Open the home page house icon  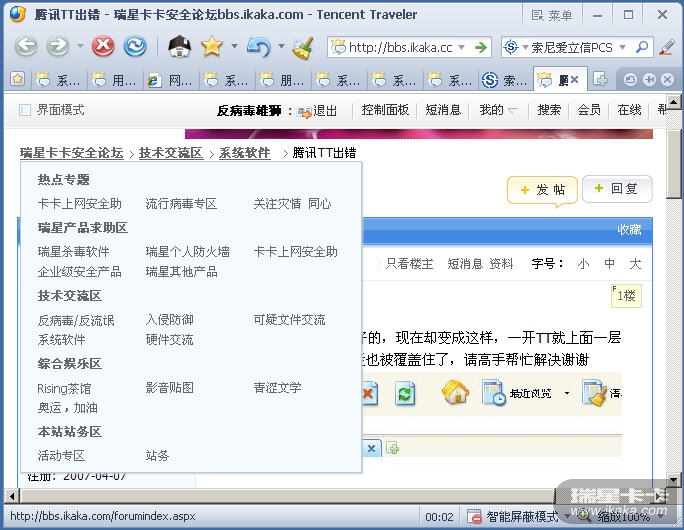coord(180,46)
